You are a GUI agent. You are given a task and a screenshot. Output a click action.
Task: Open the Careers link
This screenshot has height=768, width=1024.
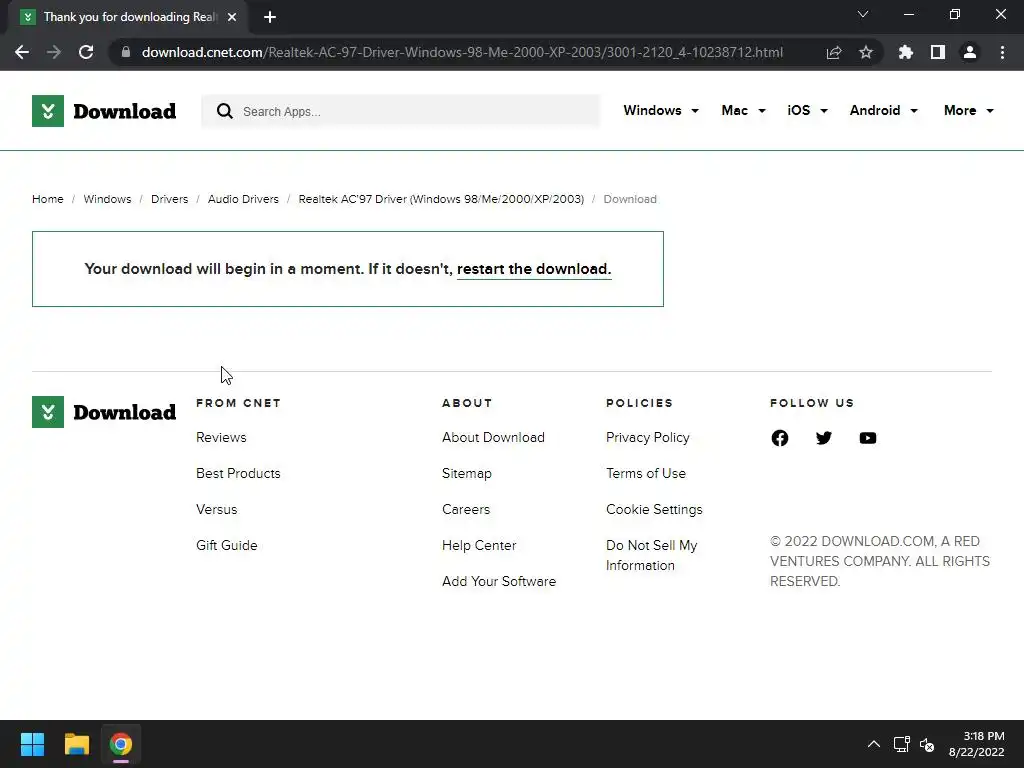pos(466,509)
